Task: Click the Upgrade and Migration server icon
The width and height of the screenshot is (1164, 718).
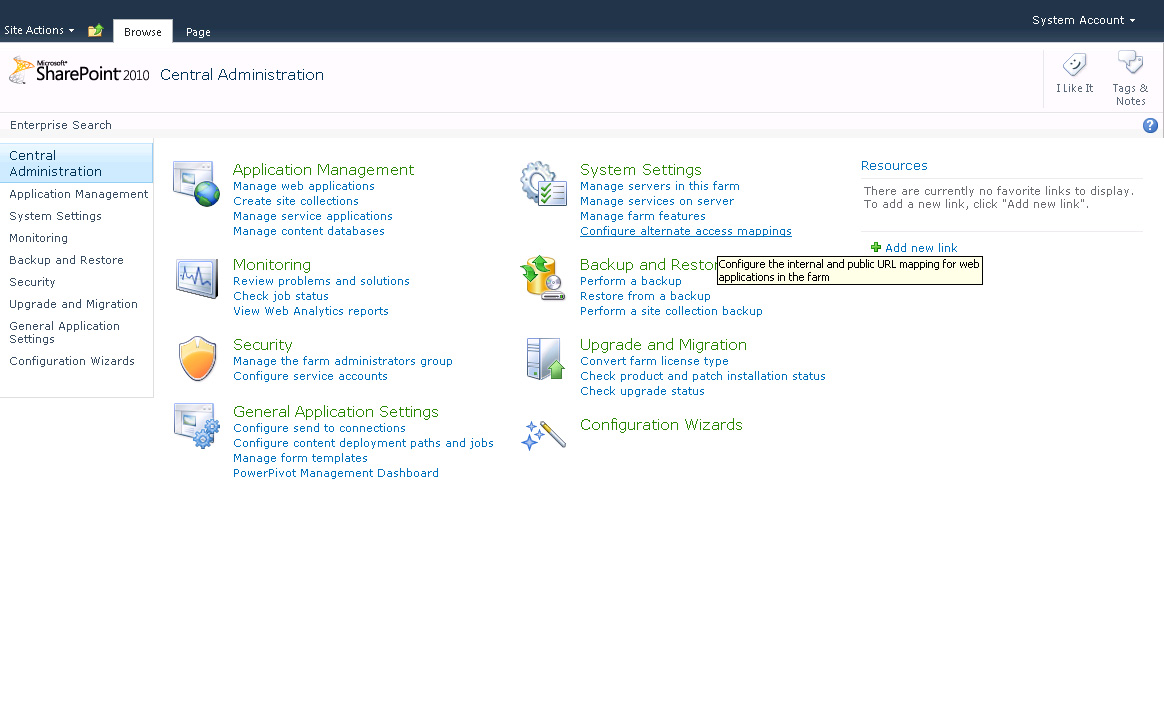Action: tap(544, 359)
